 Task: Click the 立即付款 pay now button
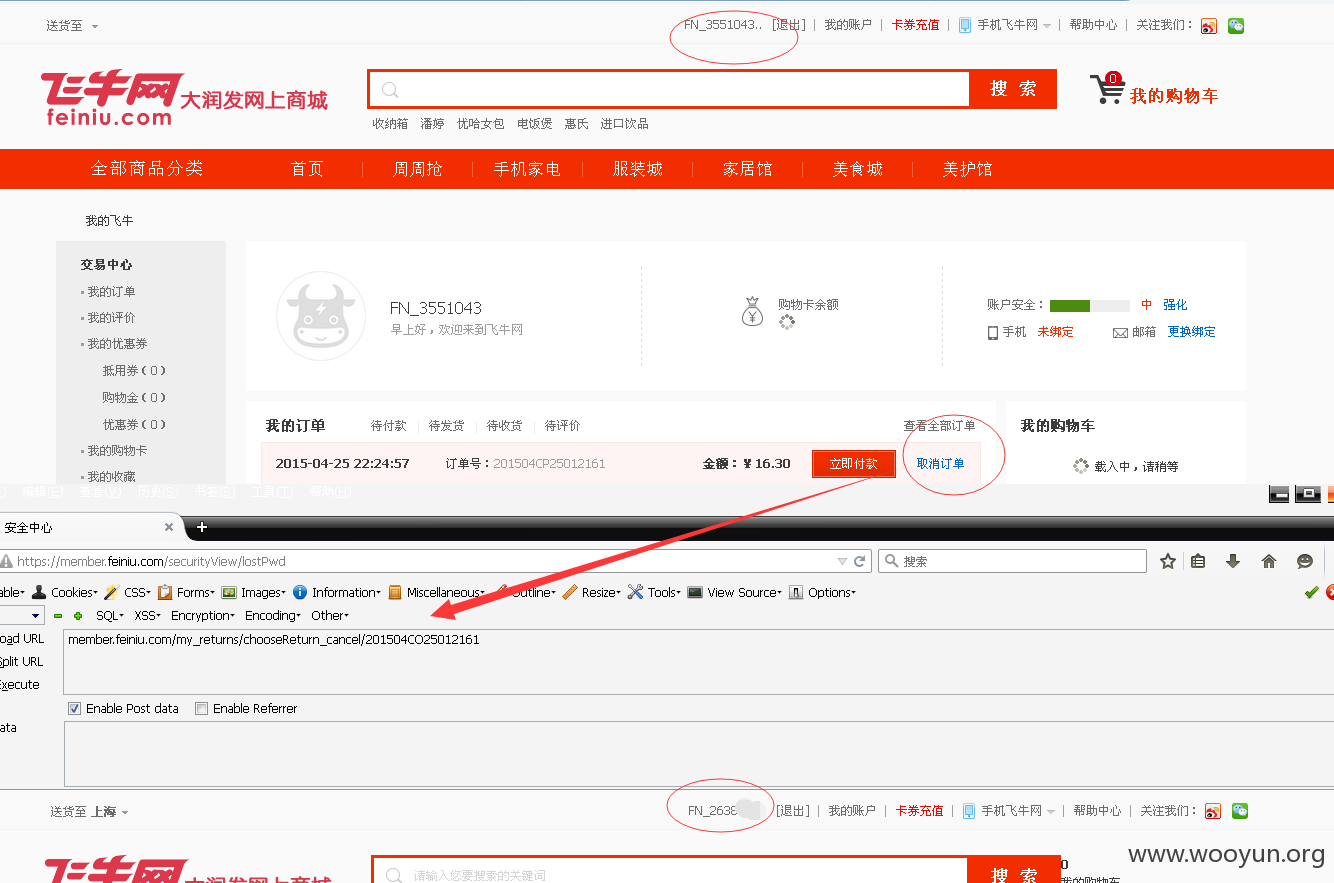(x=853, y=464)
